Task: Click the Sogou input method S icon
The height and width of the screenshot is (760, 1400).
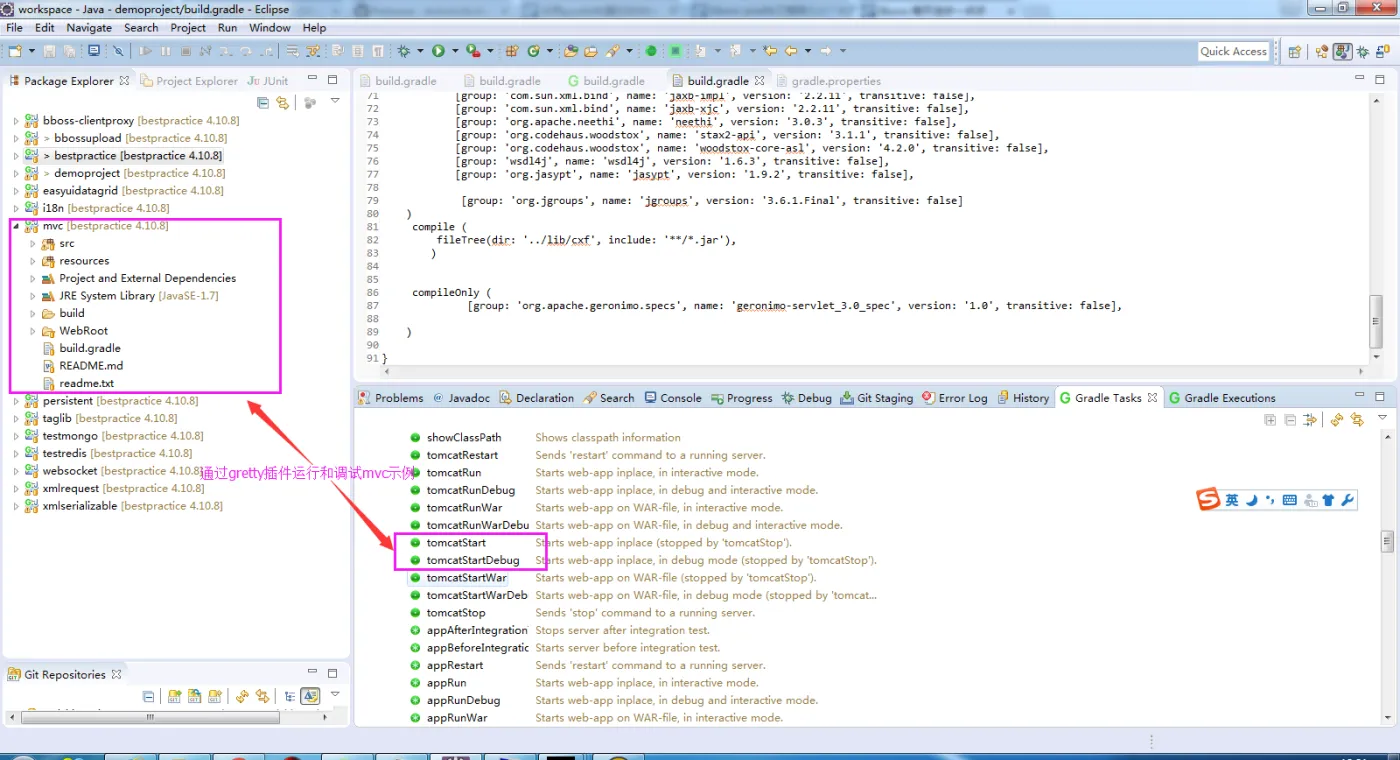Action: coord(1208,499)
